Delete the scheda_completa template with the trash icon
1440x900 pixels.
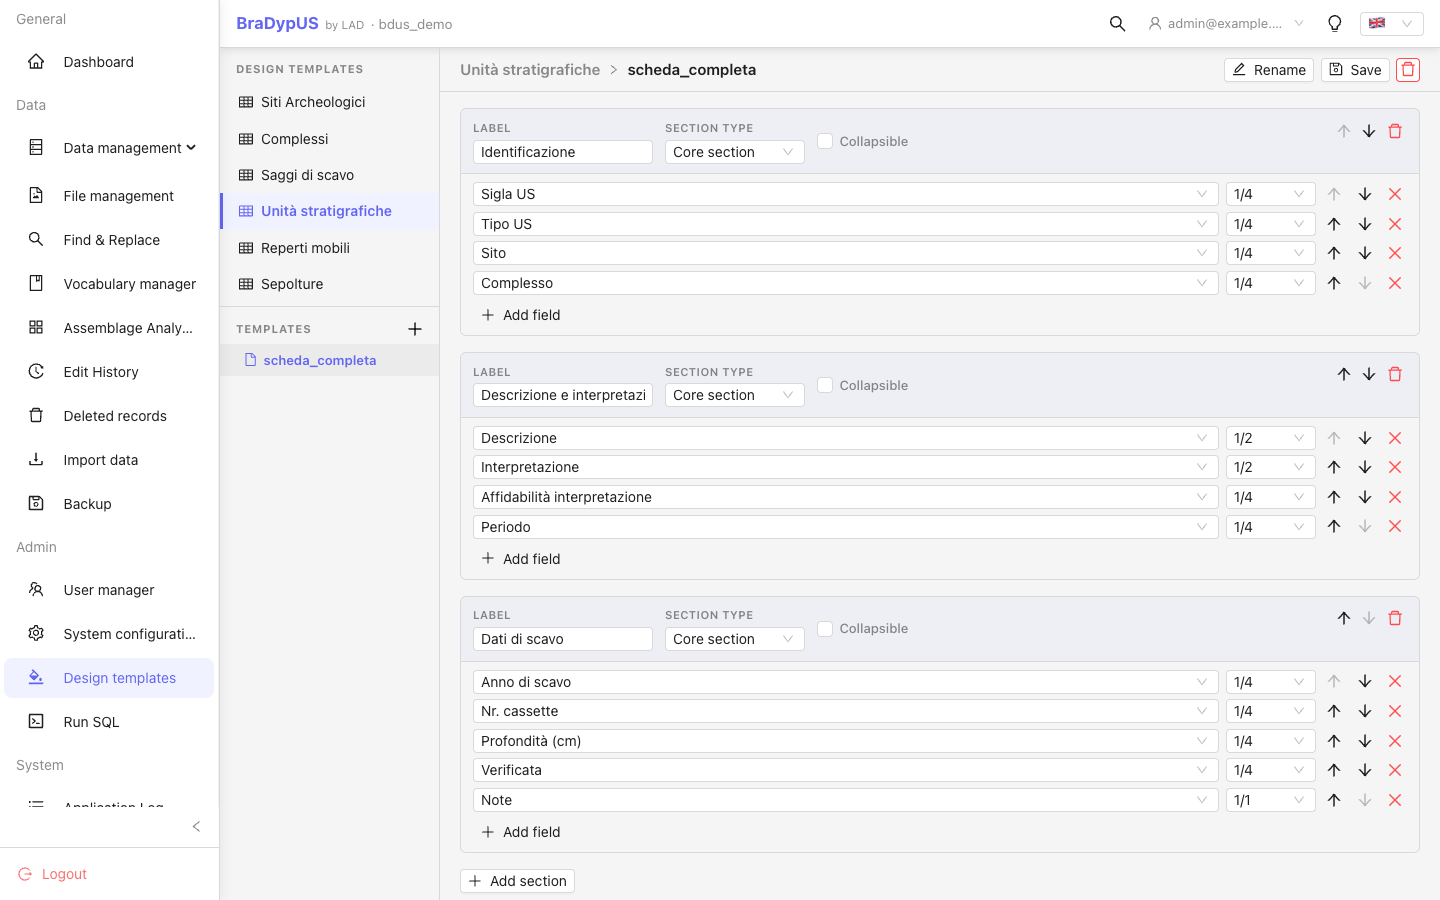pos(1408,70)
